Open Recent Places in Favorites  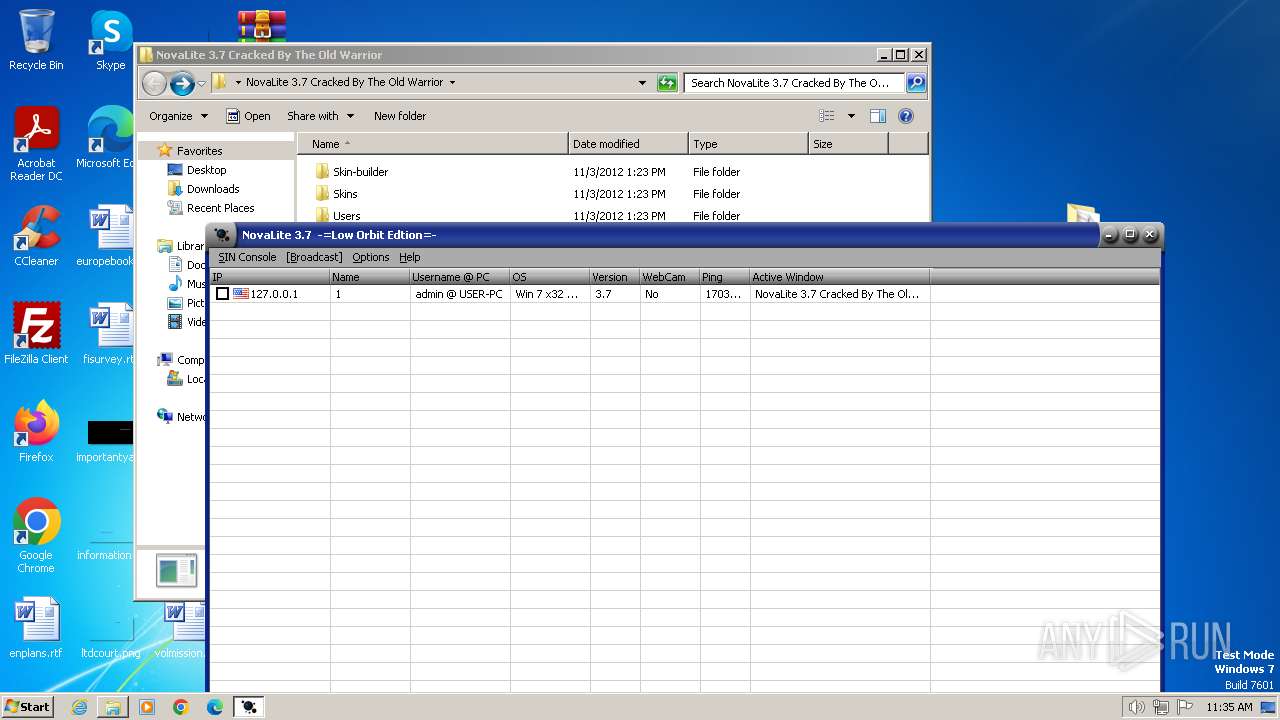tap(211, 208)
